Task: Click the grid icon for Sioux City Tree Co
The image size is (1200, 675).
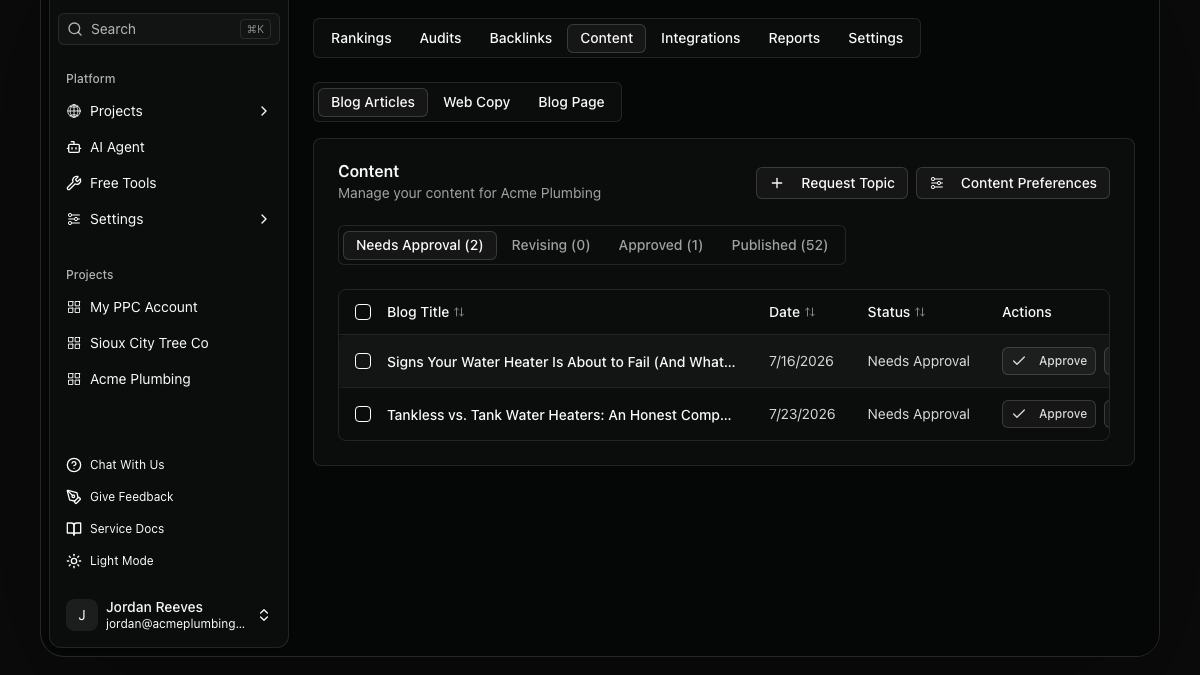Action: (x=74, y=343)
